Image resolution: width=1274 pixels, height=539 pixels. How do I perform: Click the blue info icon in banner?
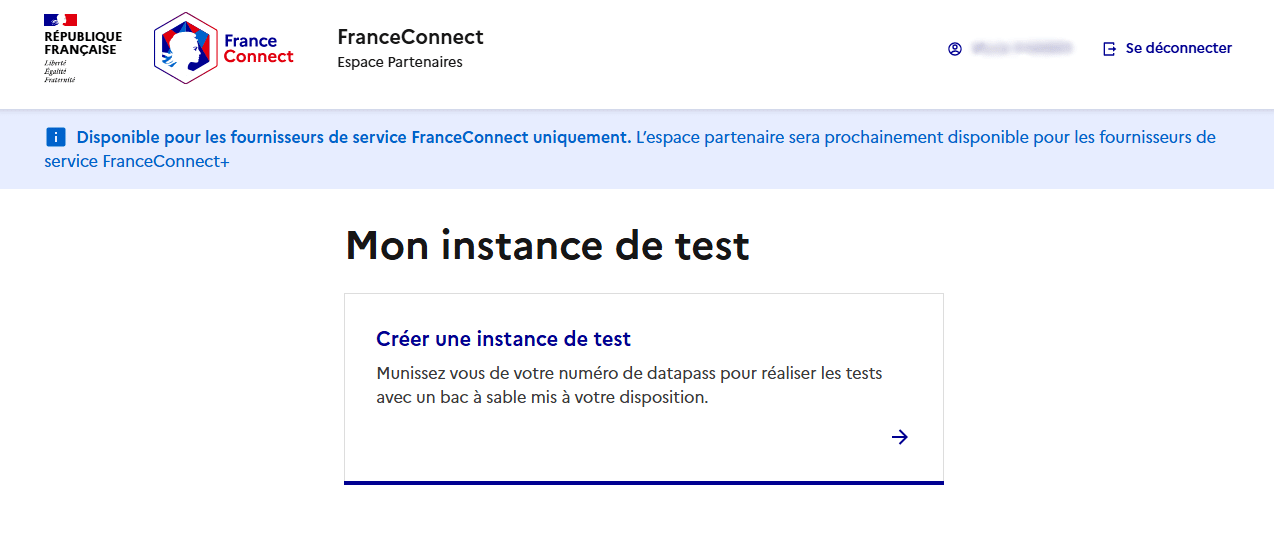(x=55, y=137)
